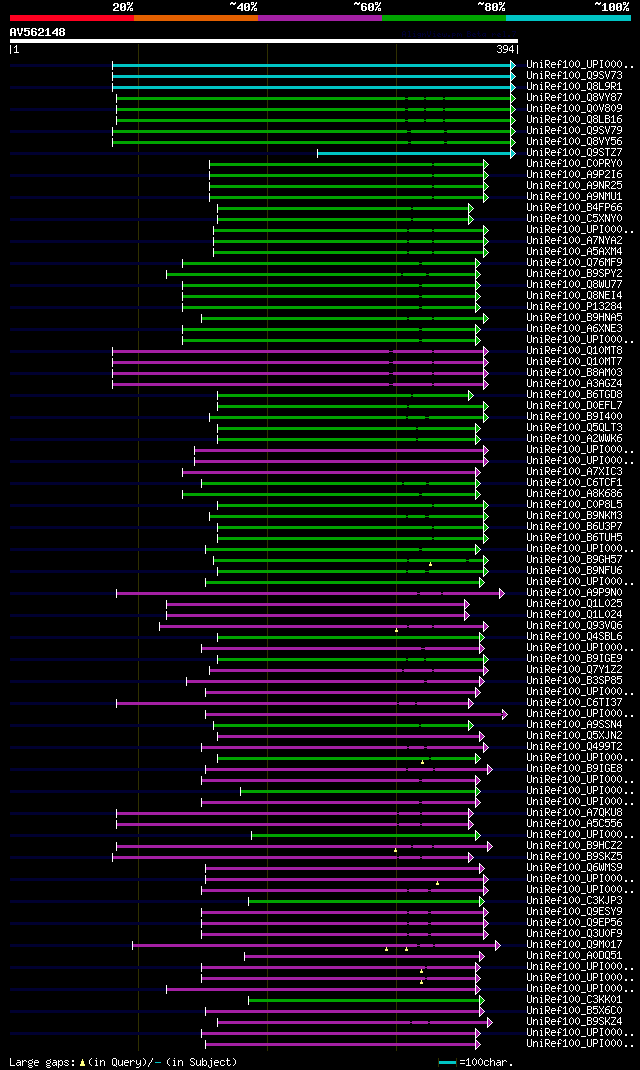Click the UniRef100_Q499T2 label
640x1070 pixels.
coord(574,747)
